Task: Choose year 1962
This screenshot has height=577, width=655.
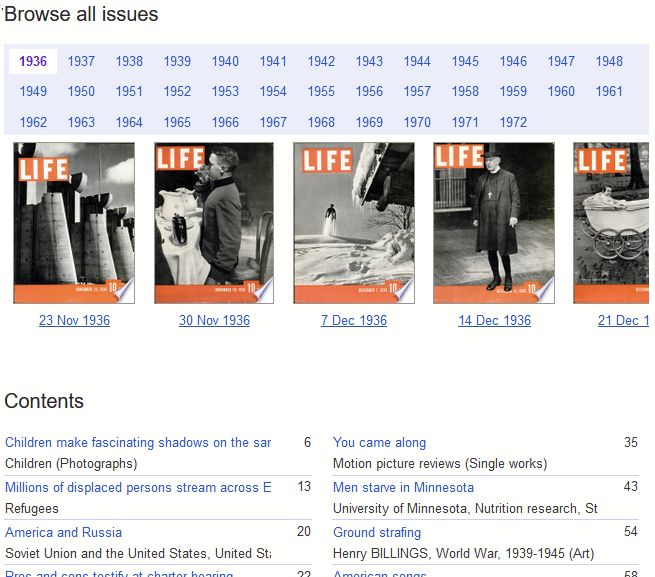Action: point(33,122)
